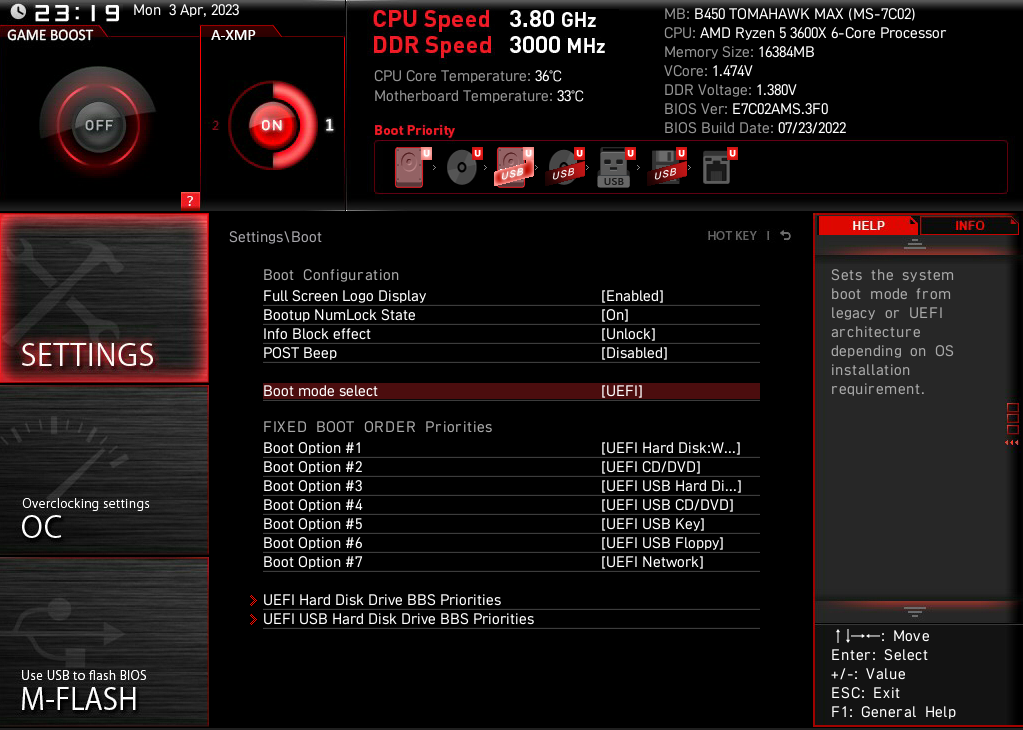Switch to the HELP tab

(868, 226)
